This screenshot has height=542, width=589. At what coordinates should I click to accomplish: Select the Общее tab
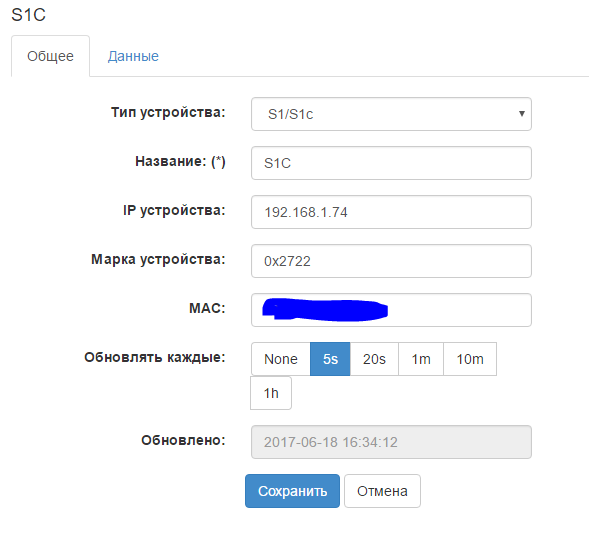(x=50, y=56)
